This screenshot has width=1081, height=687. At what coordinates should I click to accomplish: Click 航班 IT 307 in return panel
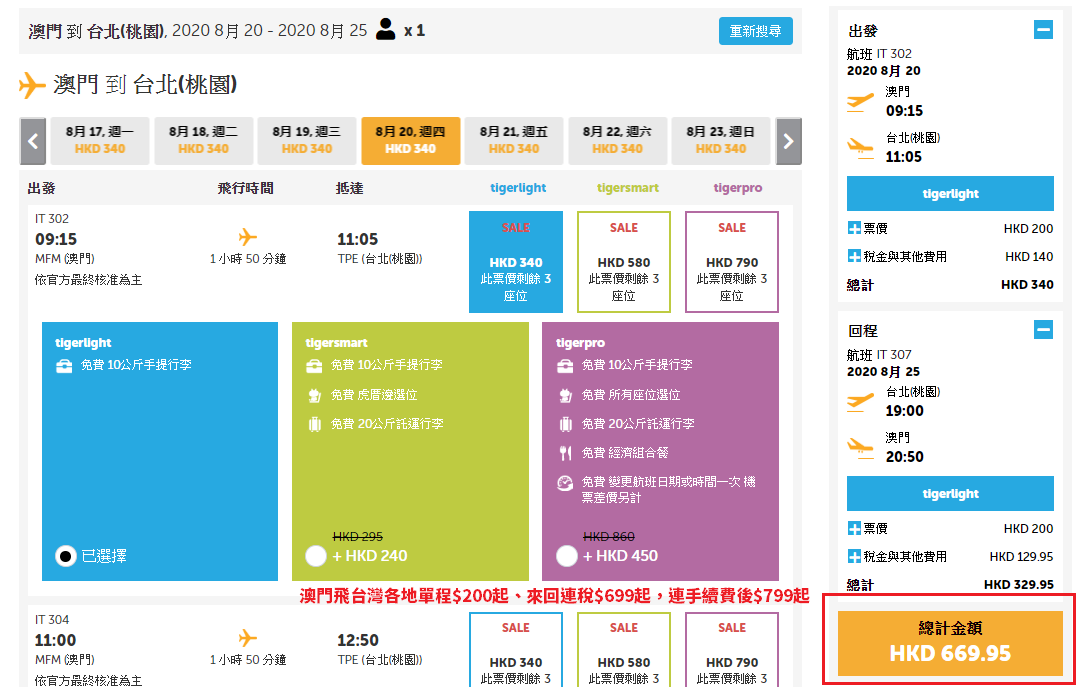pyautogui.click(x=879, y=355)
